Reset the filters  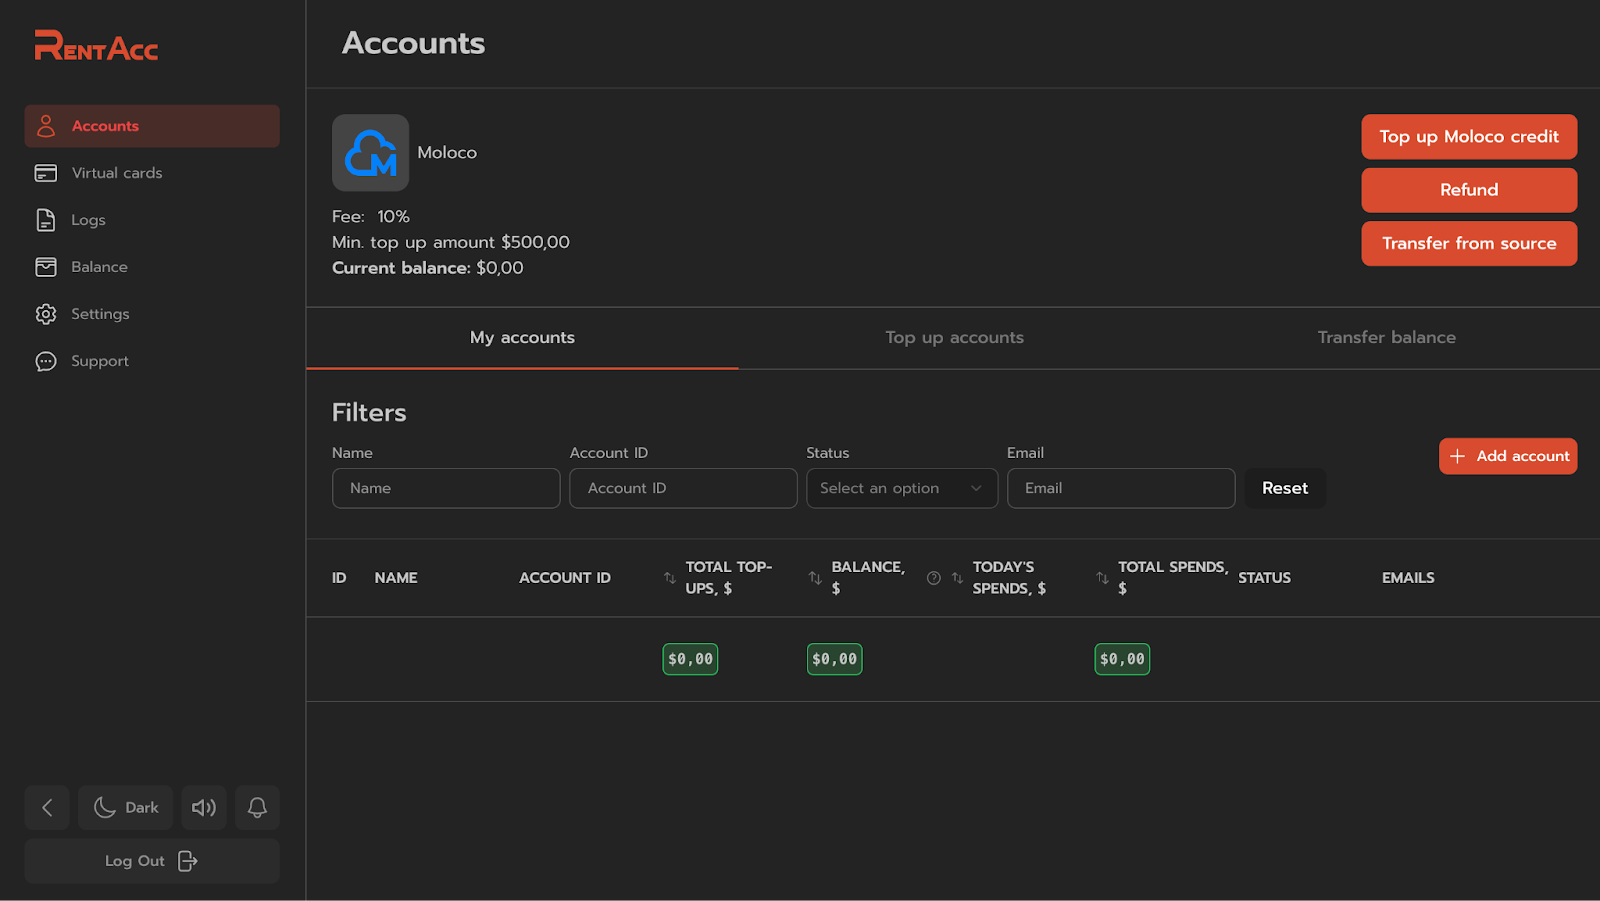1285,488
